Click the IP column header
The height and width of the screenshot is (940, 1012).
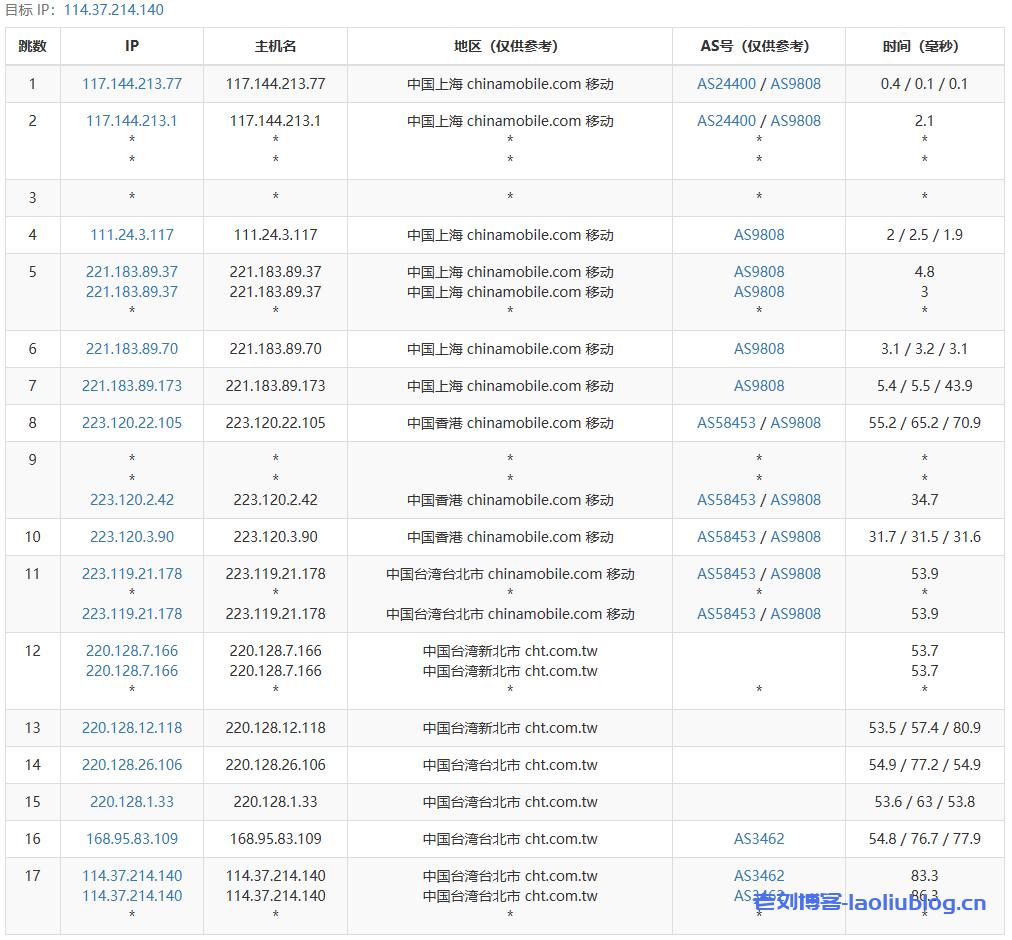(x=131, y=46)
